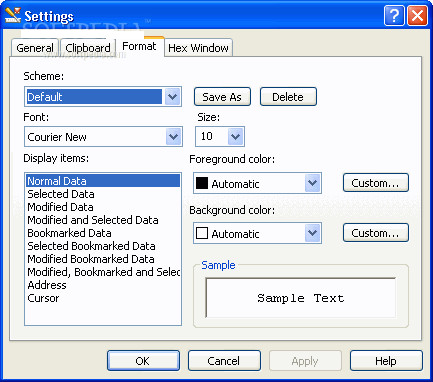Select Address in Display items

coord(103,285)
